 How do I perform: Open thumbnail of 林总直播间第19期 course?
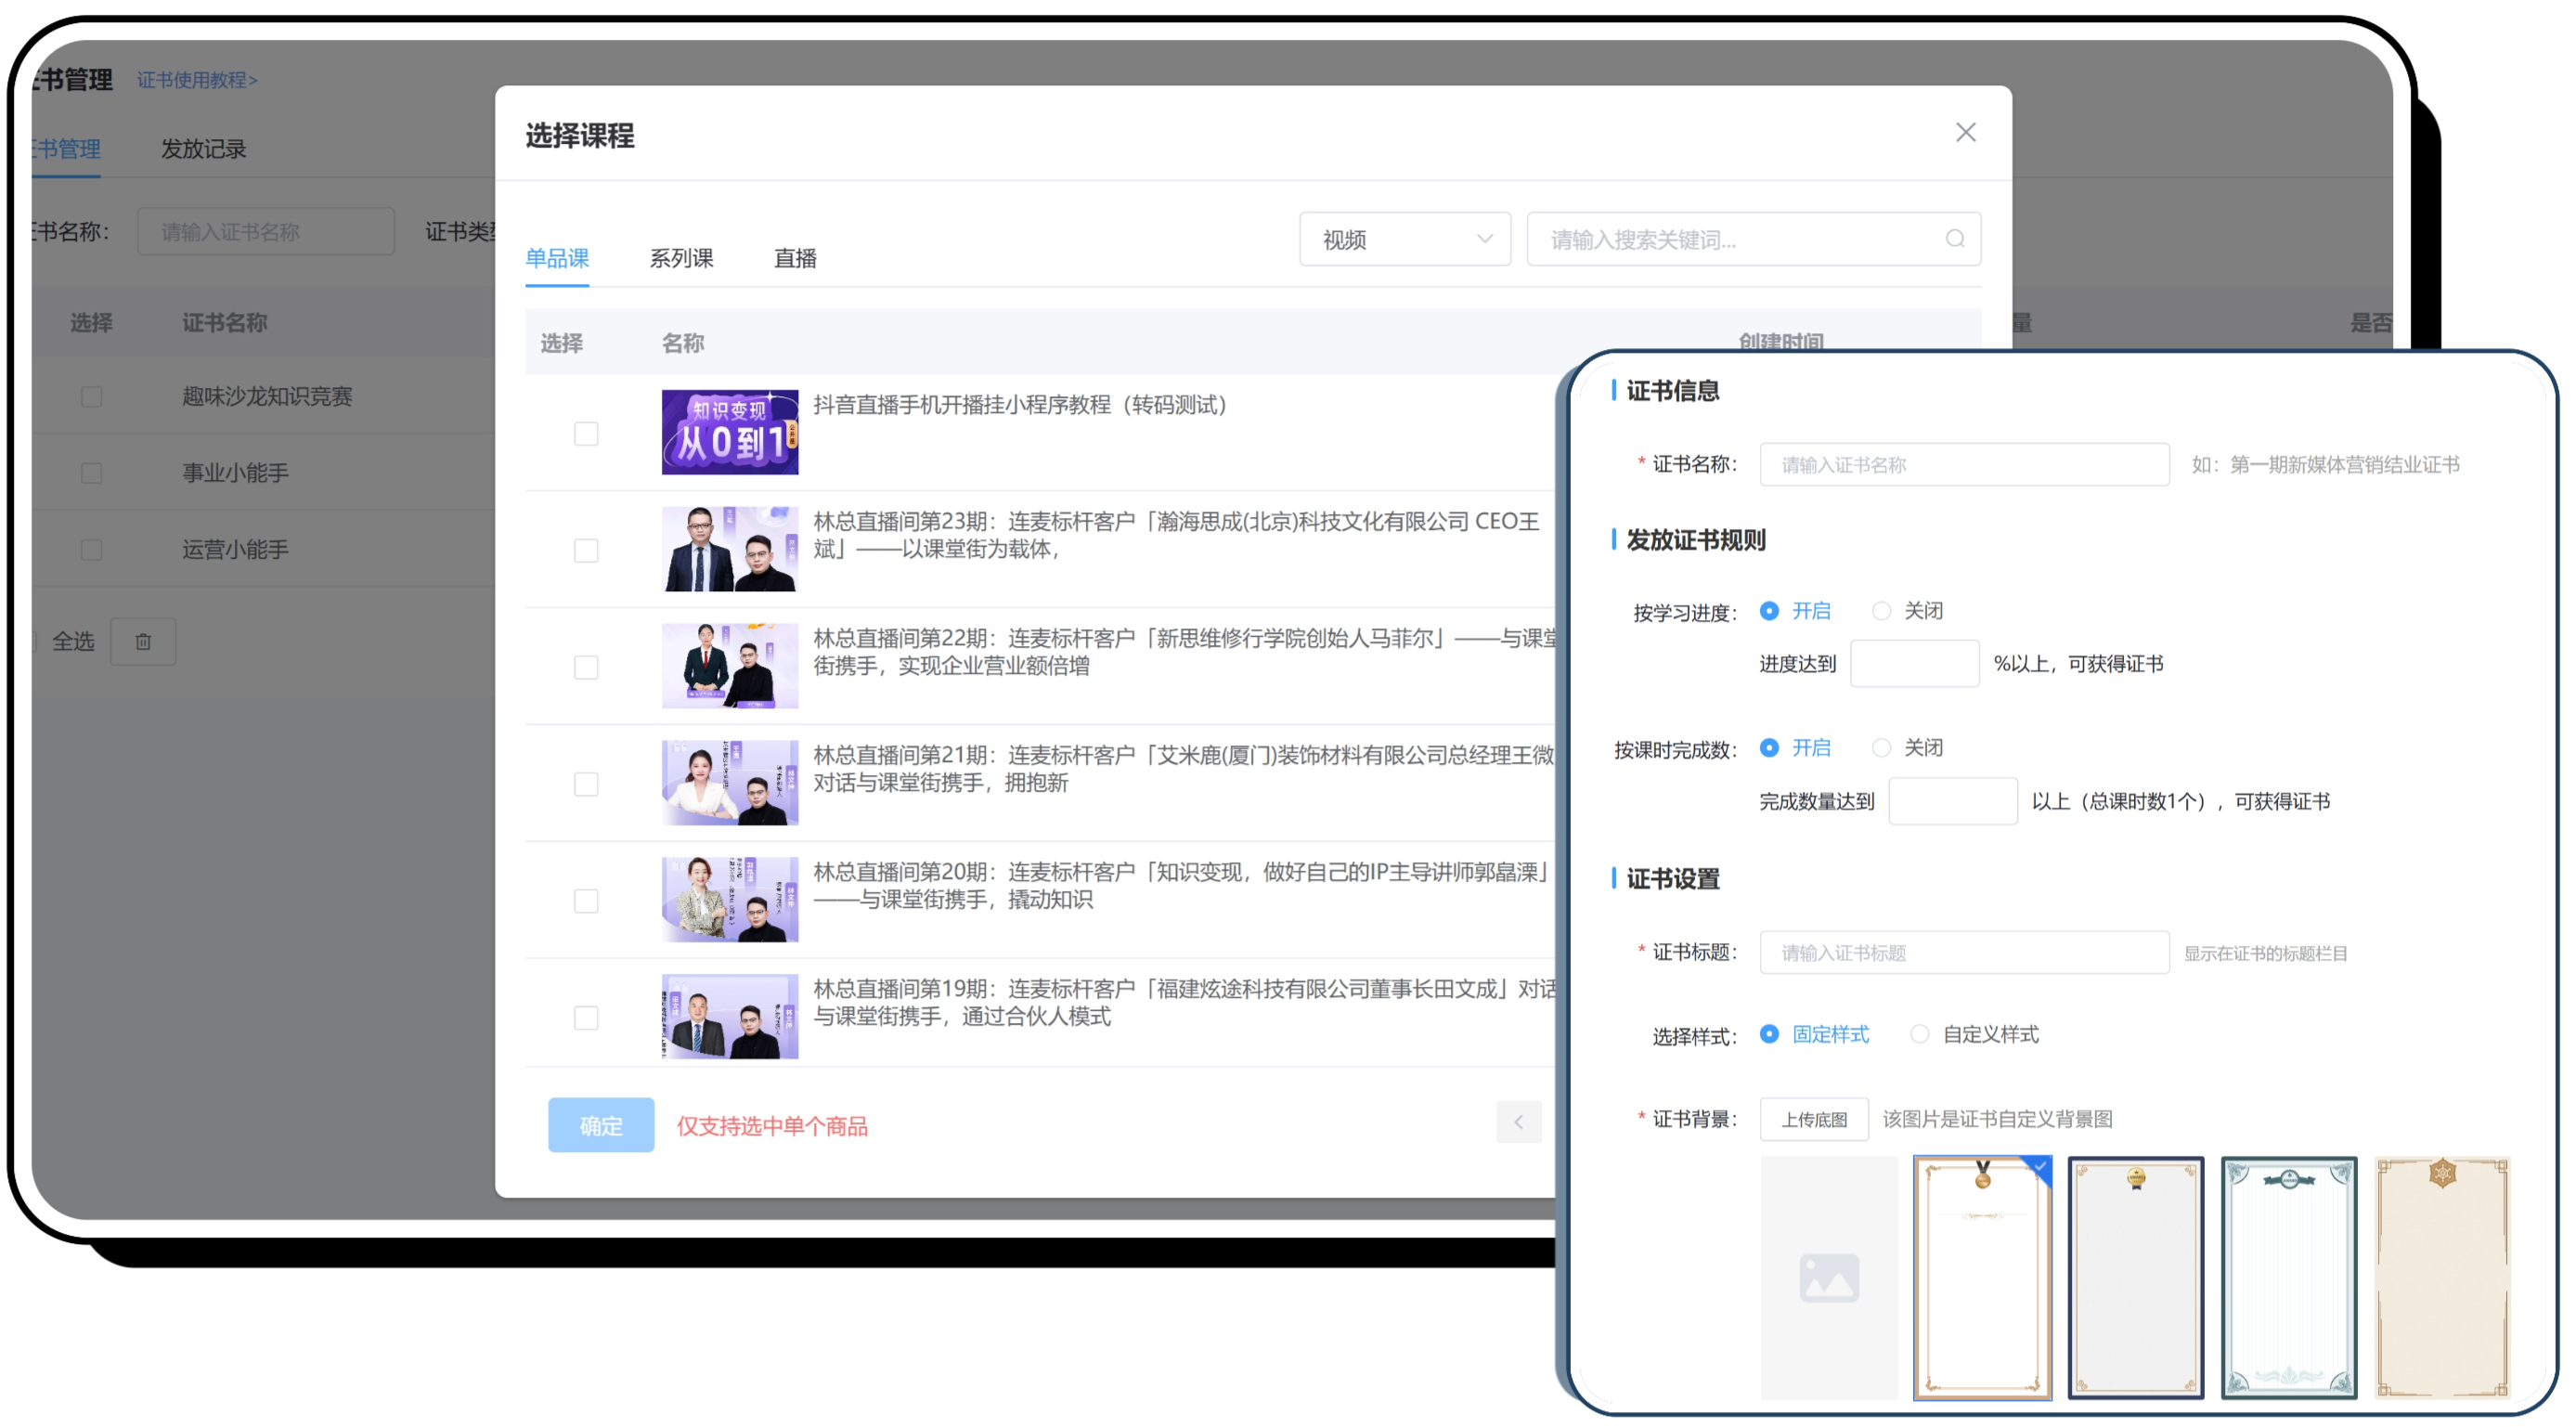[730, 1017]
